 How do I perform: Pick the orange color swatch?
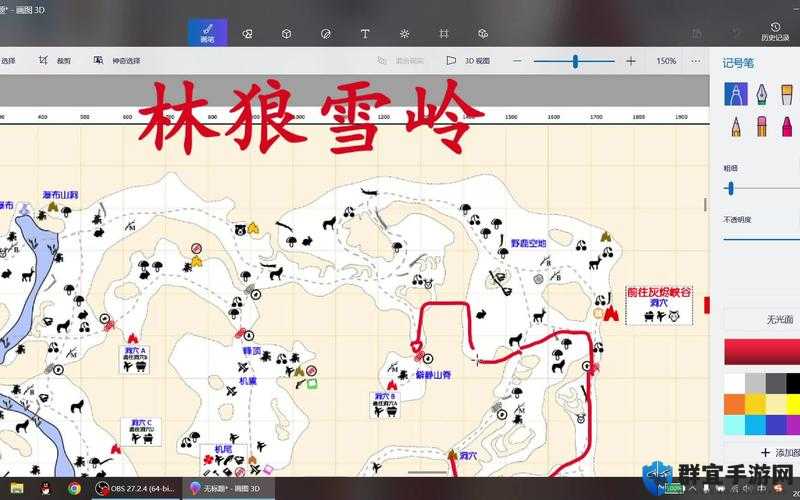coord(734,404)
